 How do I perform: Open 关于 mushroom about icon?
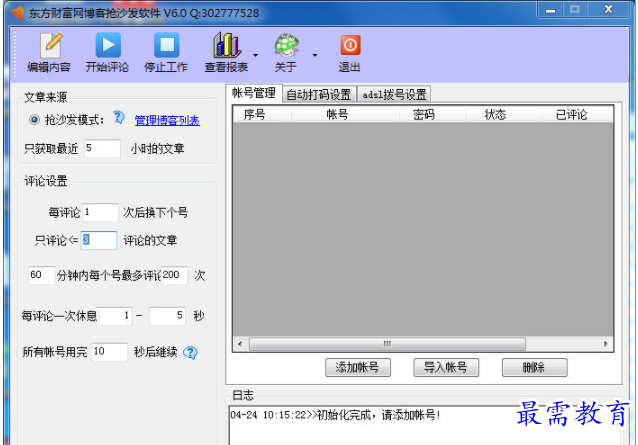pyautogui.click(x=286, y=52)
